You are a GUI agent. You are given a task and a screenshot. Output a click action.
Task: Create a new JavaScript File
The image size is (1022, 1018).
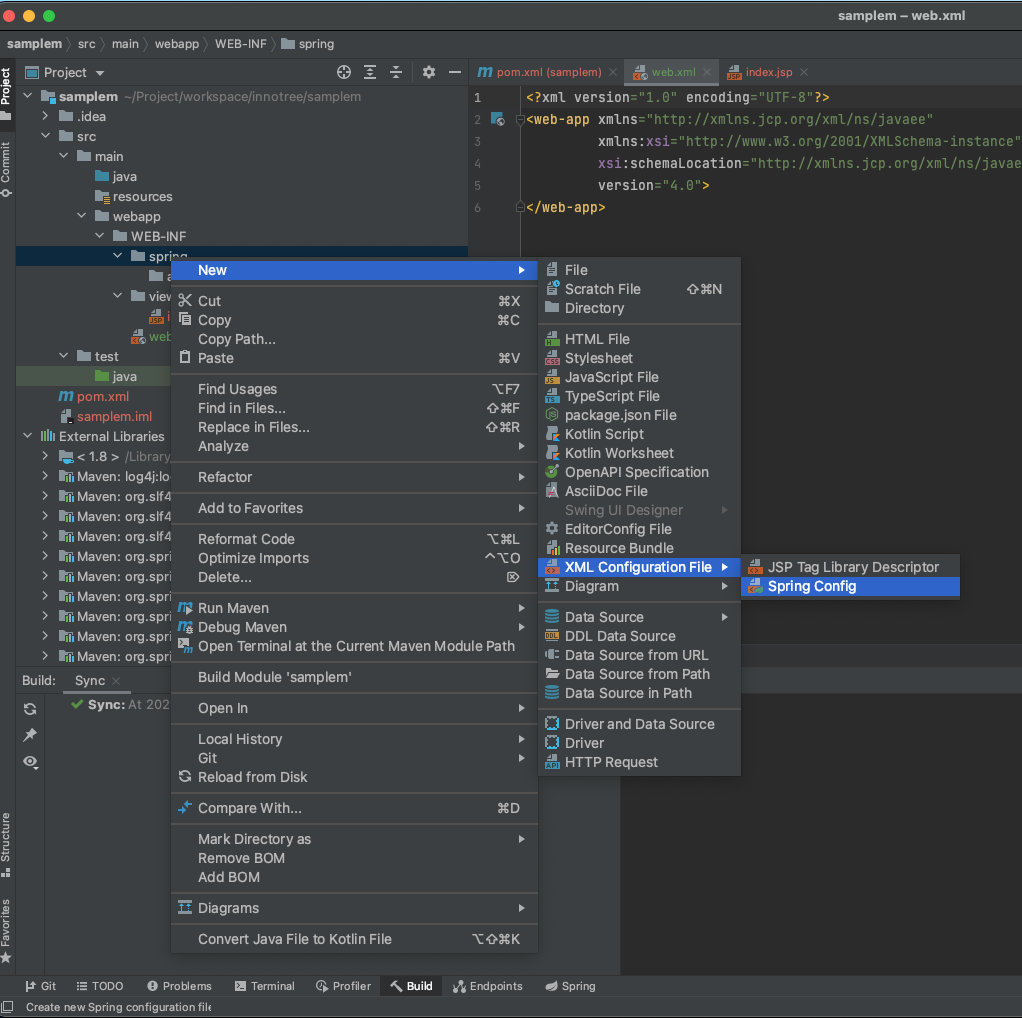pyautogui.click(x=639, y=377)
